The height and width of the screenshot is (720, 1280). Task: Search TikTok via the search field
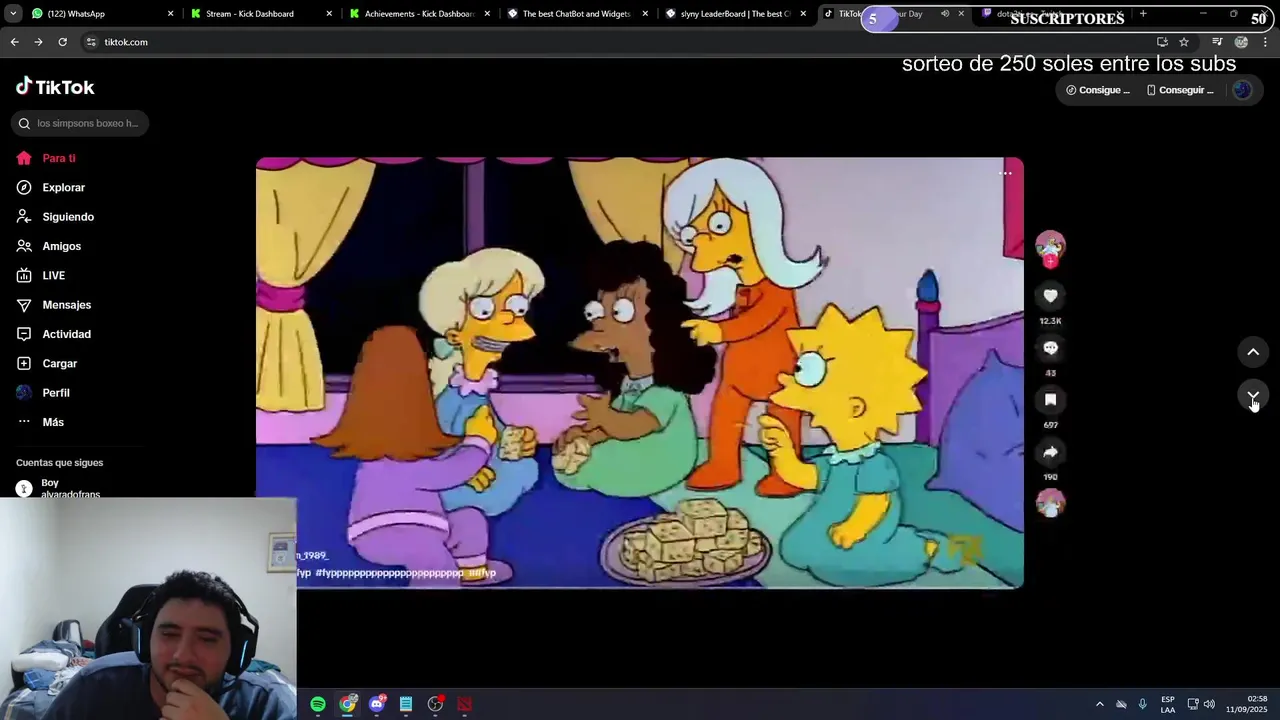(x=80, y=123)
